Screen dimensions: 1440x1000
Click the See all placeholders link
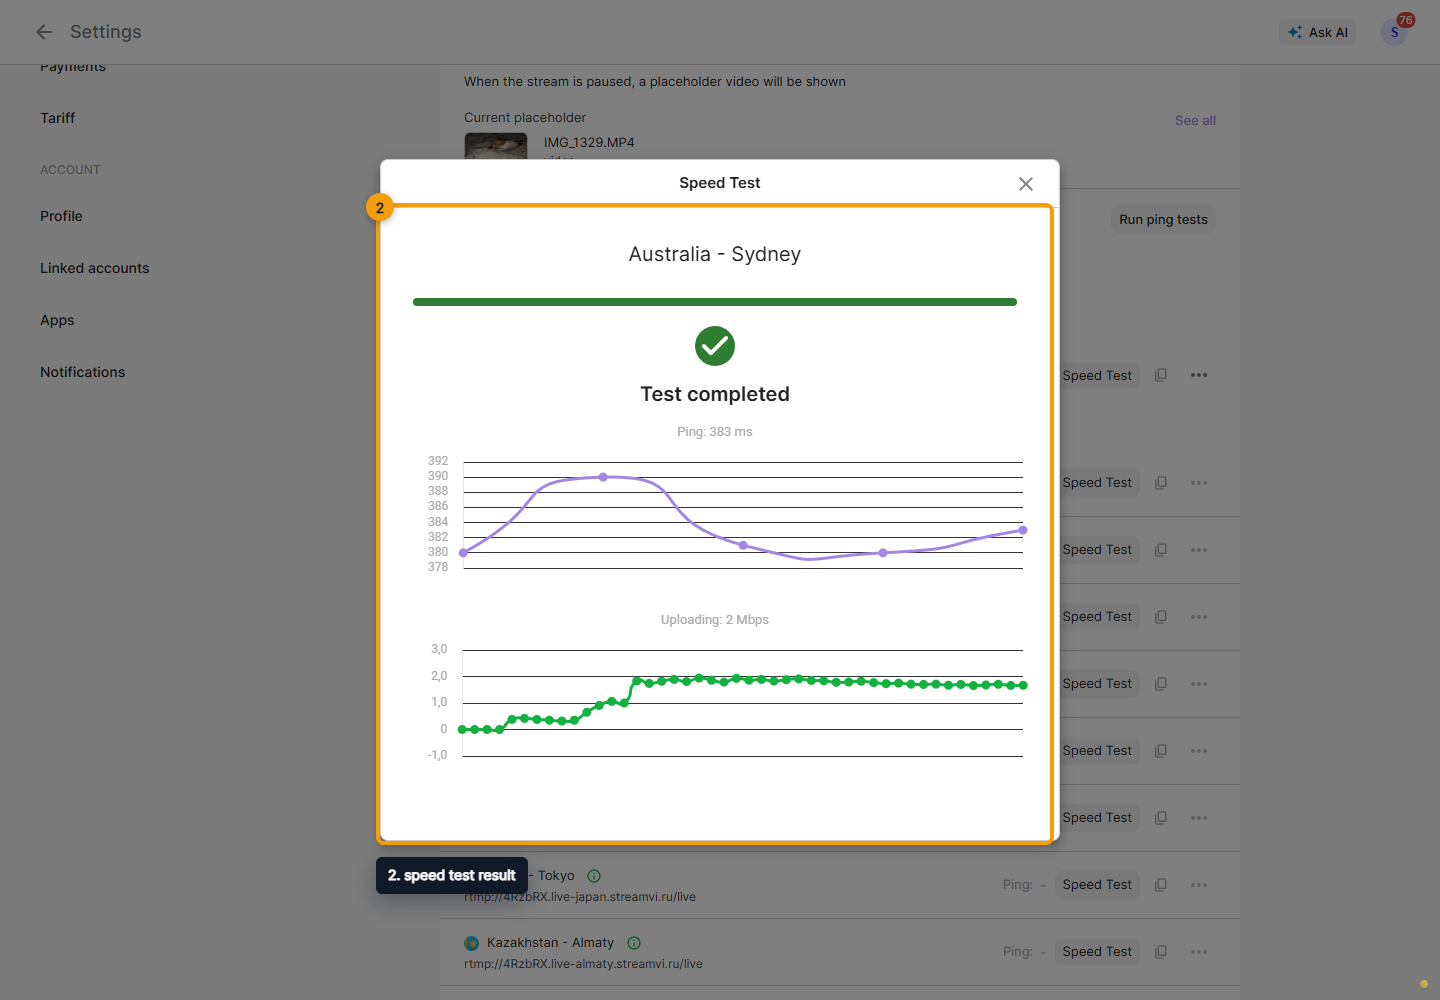(1195, 120)
